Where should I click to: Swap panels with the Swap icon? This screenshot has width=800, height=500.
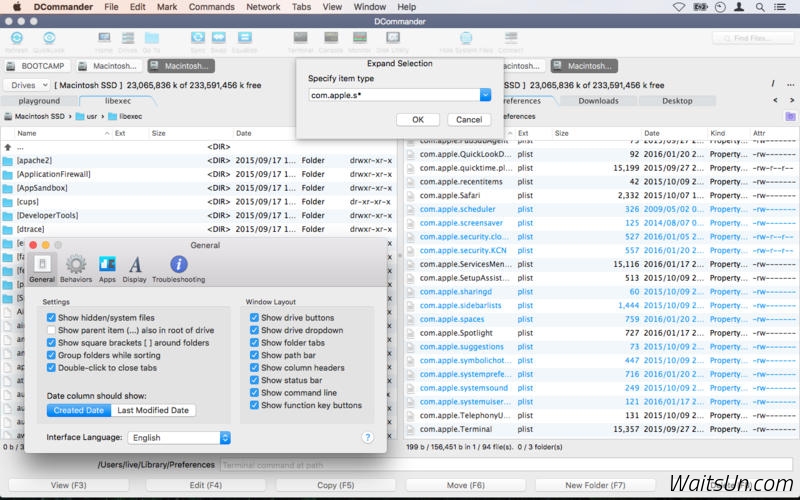(218, 38)
